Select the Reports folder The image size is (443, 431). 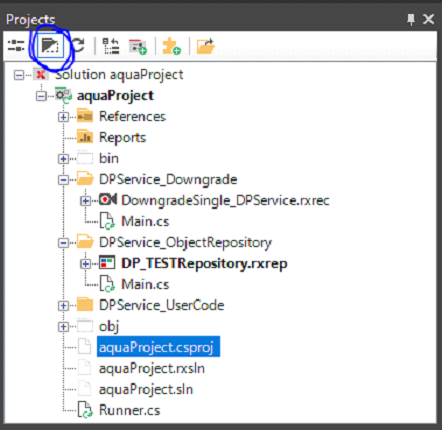pos(122,138)
